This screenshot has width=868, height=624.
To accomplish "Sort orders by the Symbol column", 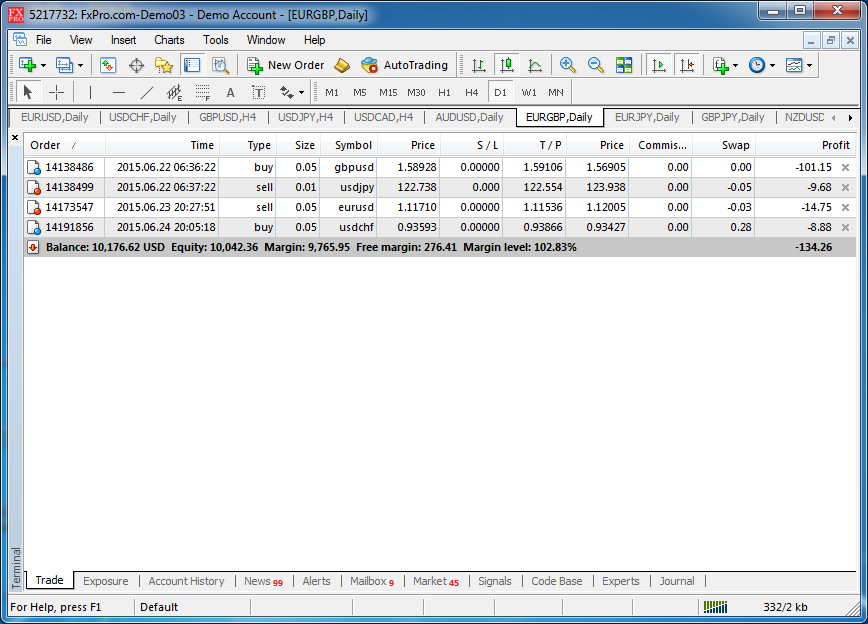I will pyautogui.click(x=349, y=145).
